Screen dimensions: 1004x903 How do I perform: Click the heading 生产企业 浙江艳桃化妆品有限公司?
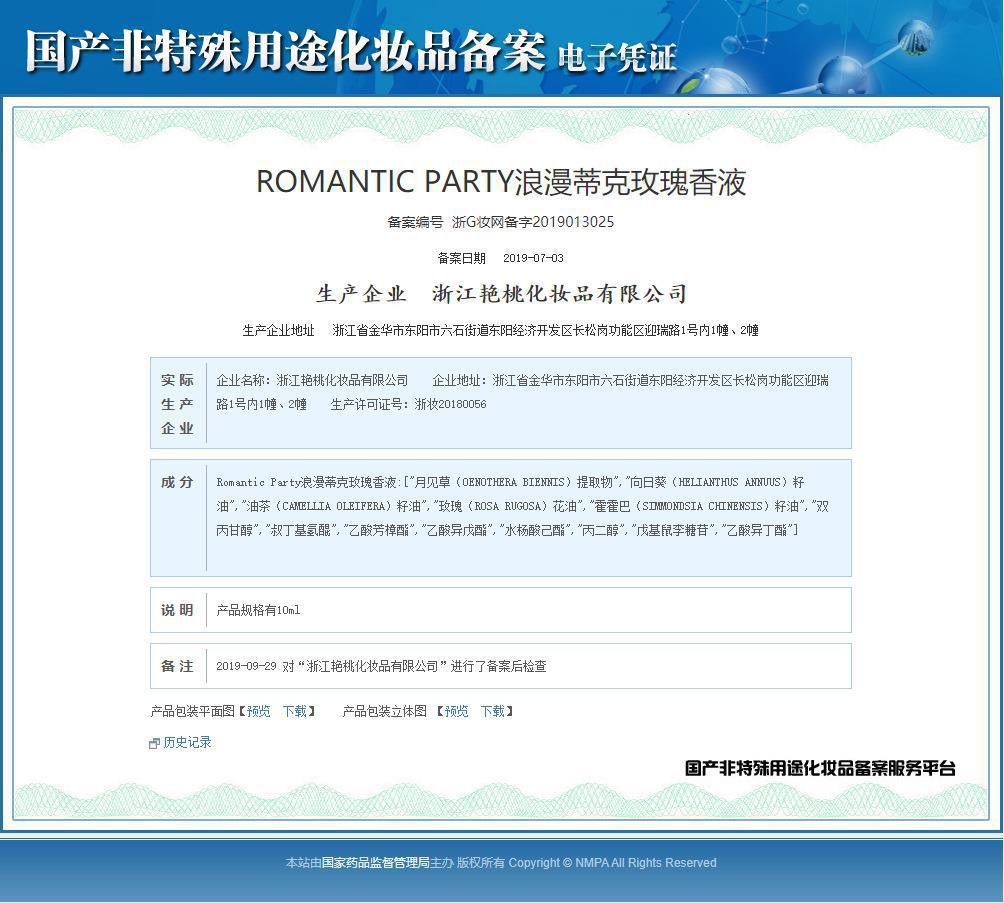tap(501, 293)
